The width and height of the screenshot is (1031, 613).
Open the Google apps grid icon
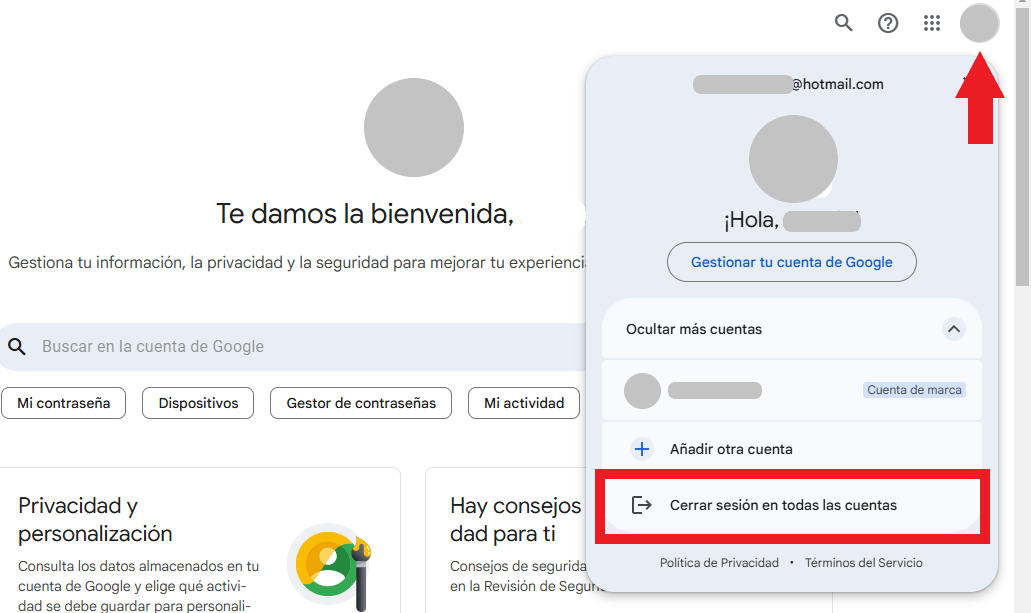pos(932,23)
